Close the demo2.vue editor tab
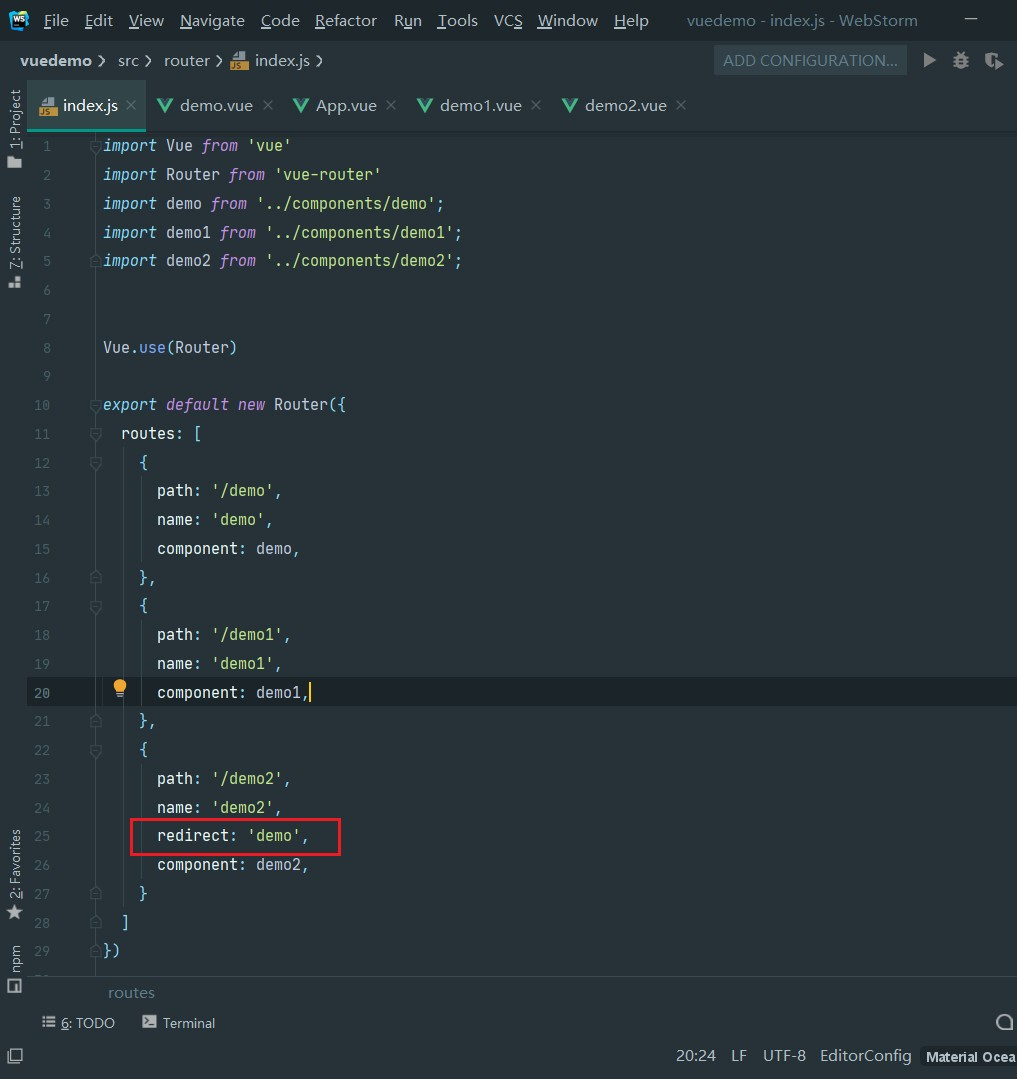Screen dimensions: 1017x1079 681,105
